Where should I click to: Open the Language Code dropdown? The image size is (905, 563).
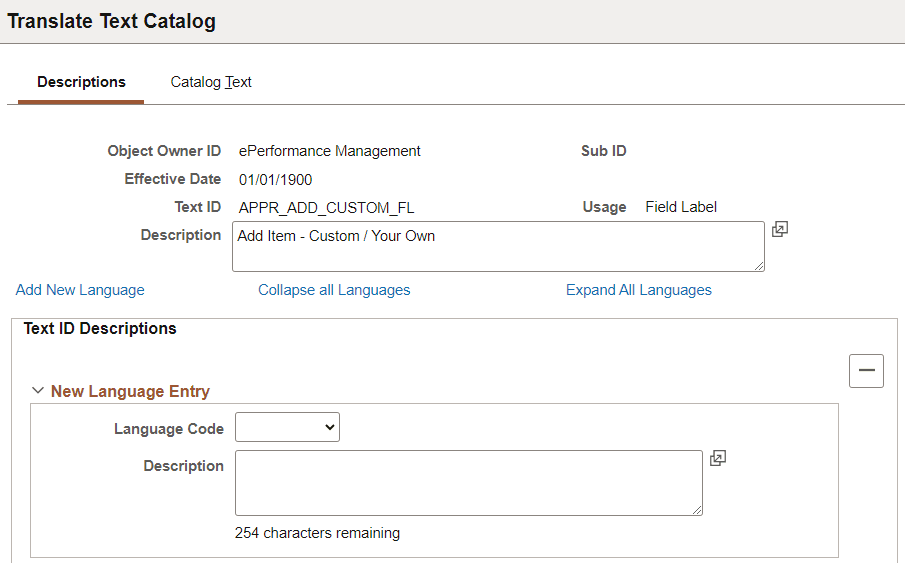click(x=287, y=428)
